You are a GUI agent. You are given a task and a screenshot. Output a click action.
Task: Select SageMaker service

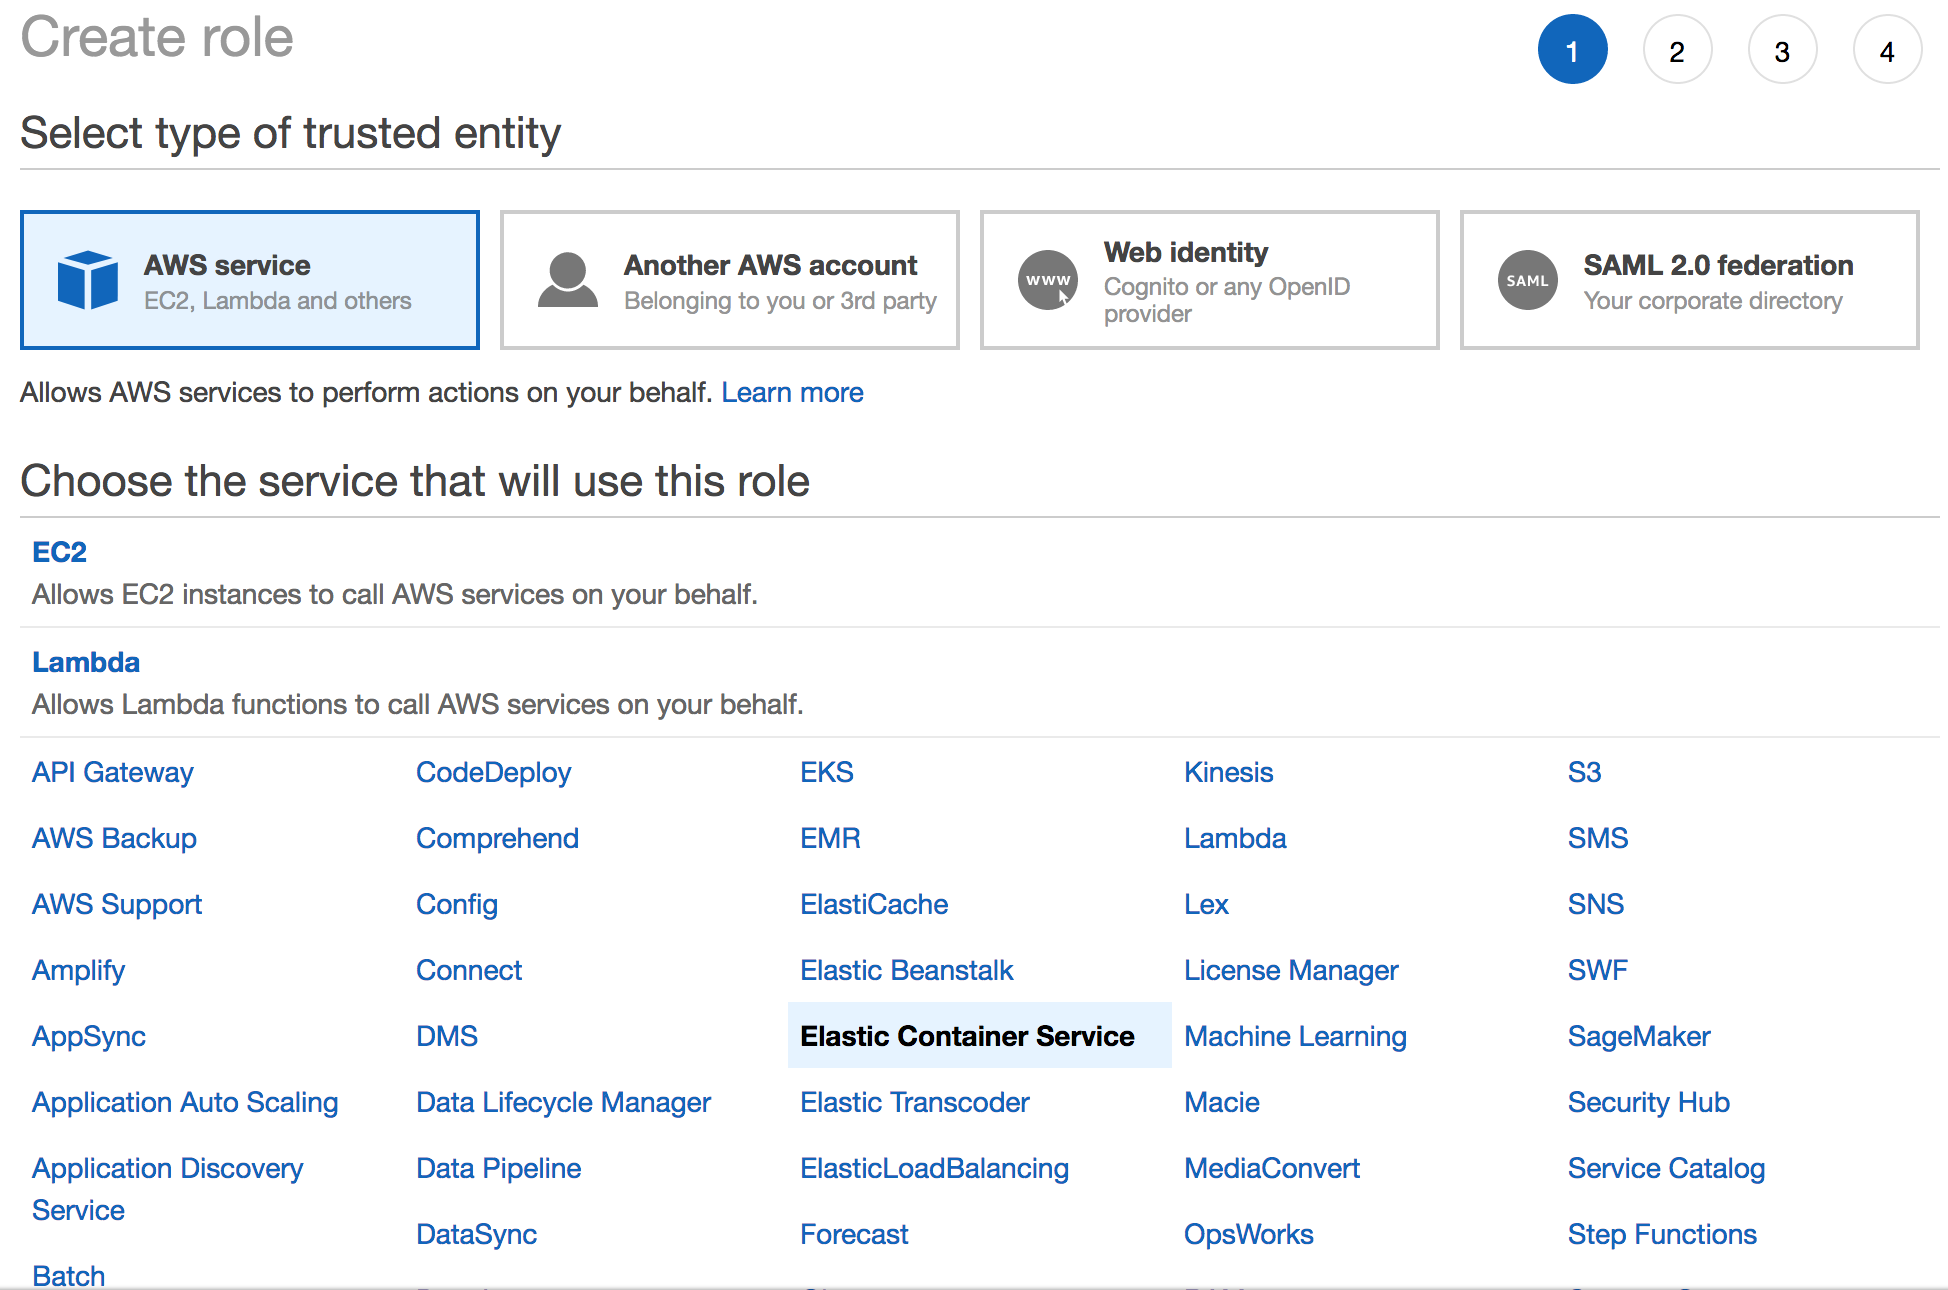[x=1638, y=1036]
